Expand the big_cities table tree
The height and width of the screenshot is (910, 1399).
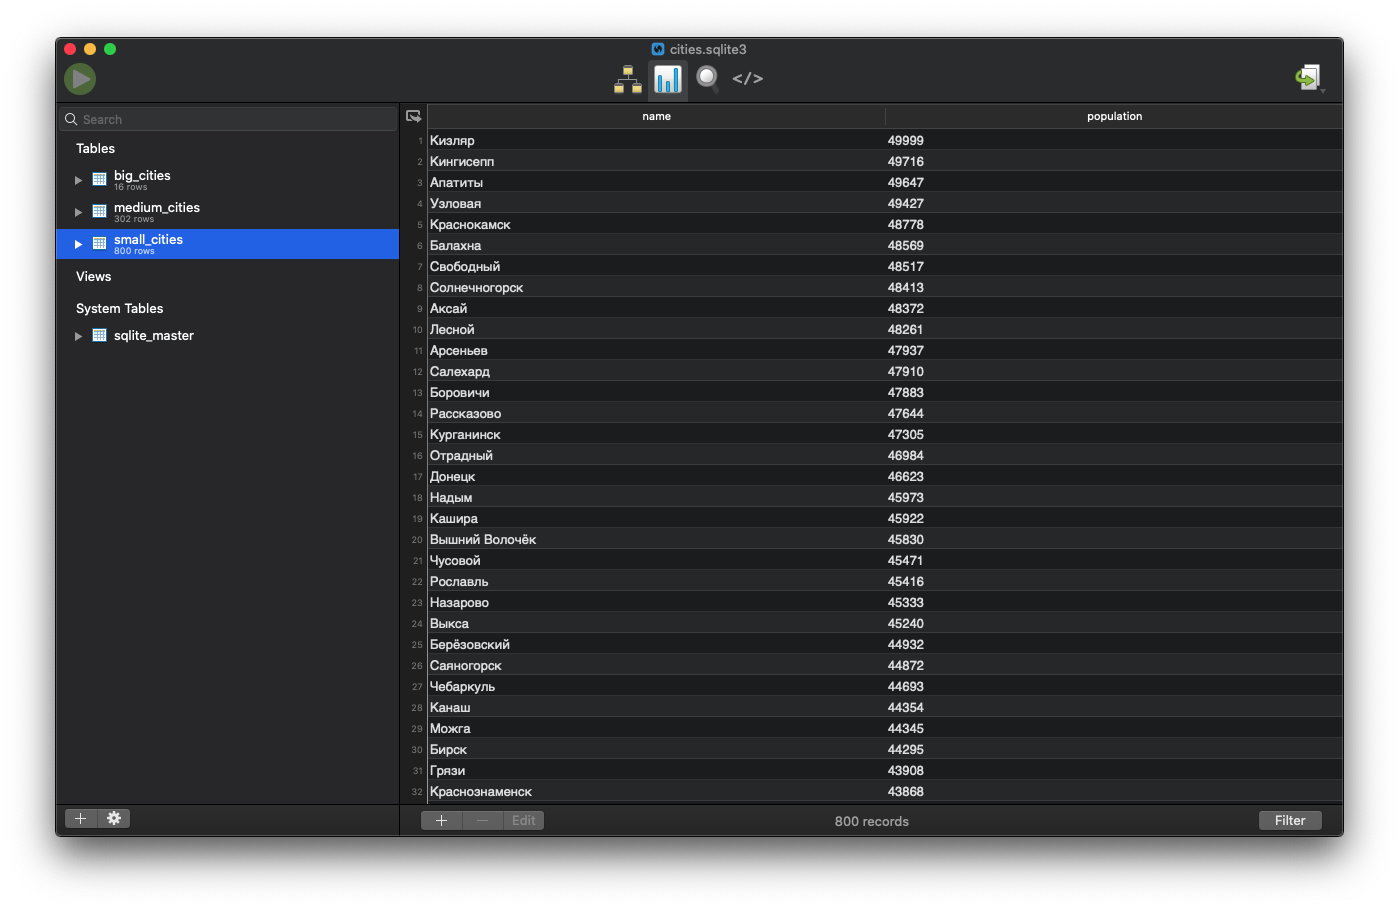click(x=78, y=180)
